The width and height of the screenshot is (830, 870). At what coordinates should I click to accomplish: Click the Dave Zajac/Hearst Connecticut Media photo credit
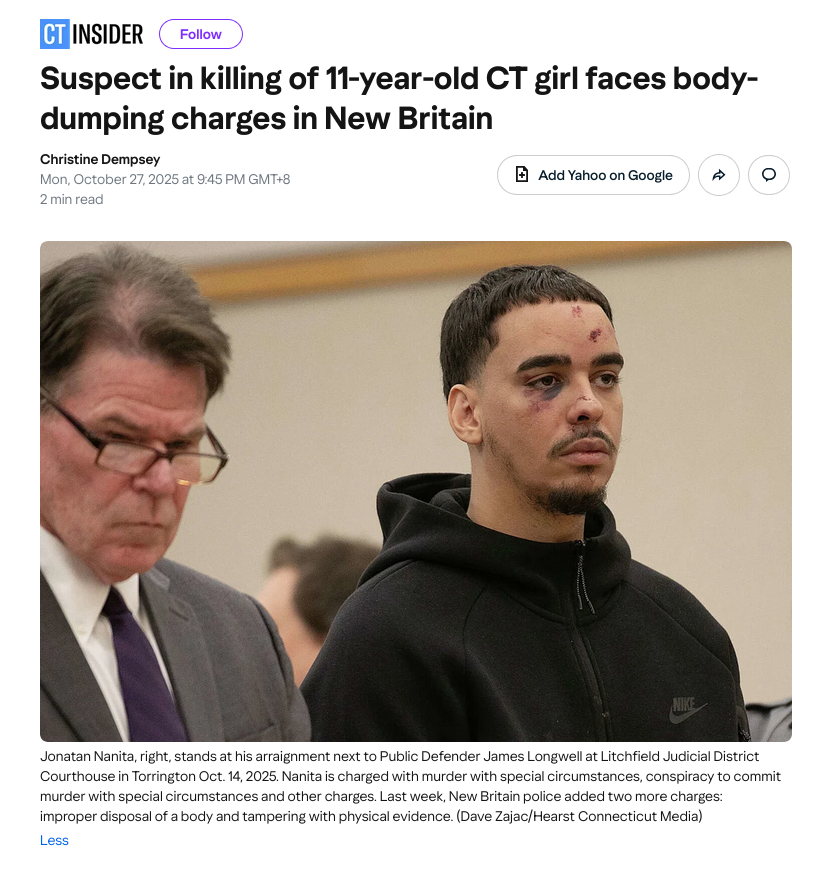point(579,816)
